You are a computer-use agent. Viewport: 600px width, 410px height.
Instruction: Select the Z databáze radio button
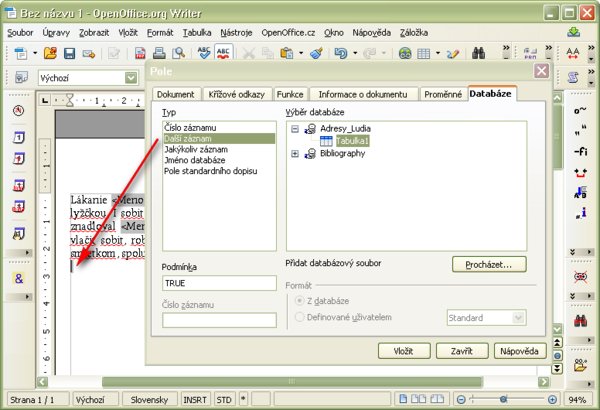tap(300, 301)
